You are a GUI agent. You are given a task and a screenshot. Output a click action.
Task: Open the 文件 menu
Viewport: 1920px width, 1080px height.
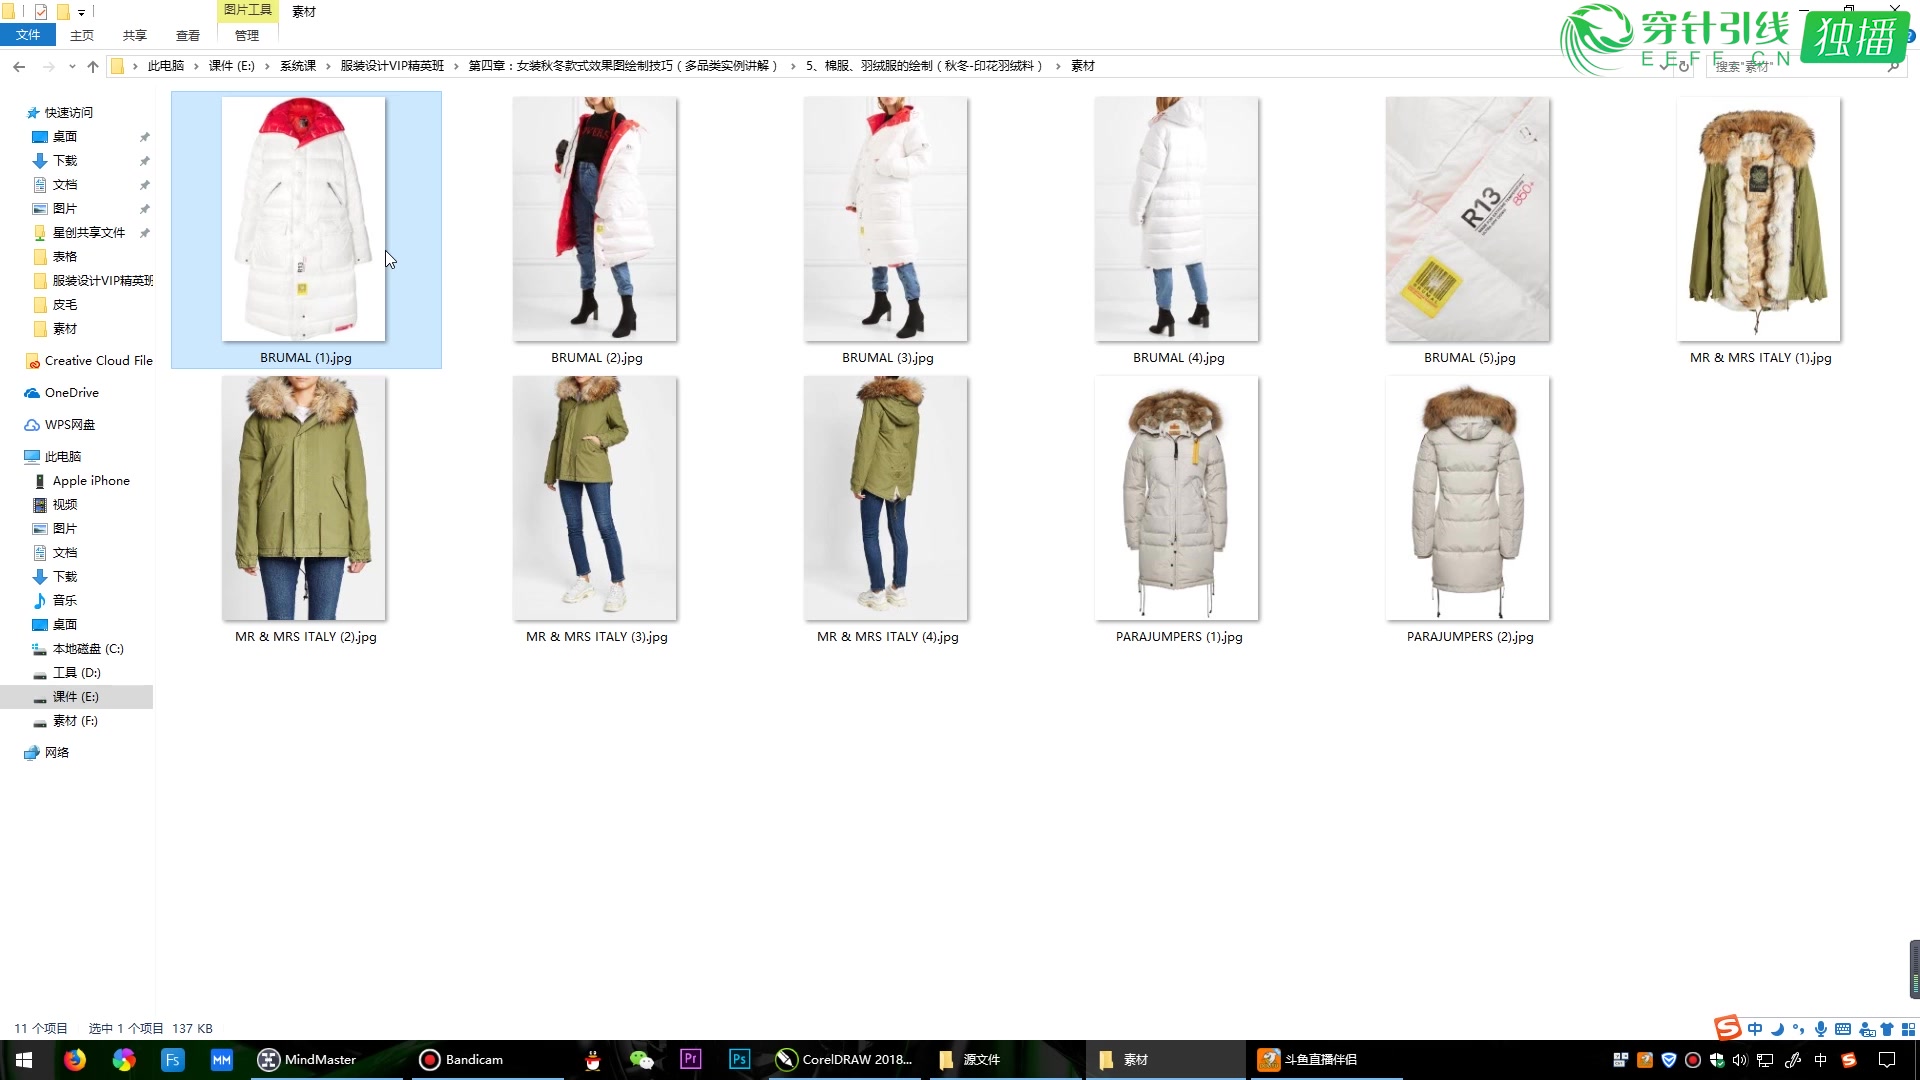28,35
